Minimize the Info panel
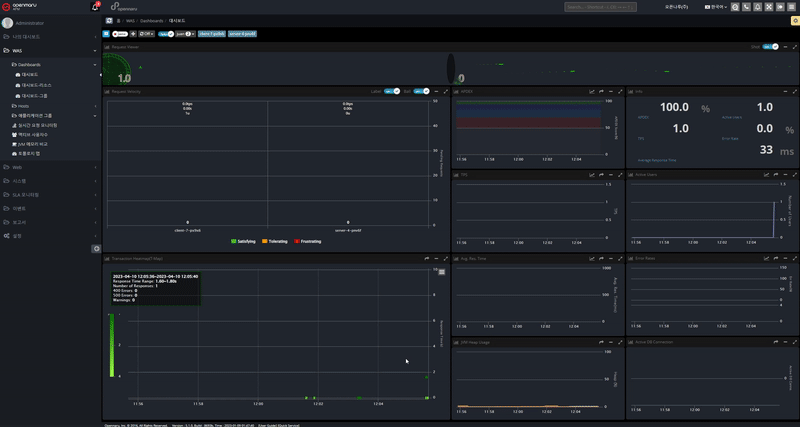 click(783, 91)
